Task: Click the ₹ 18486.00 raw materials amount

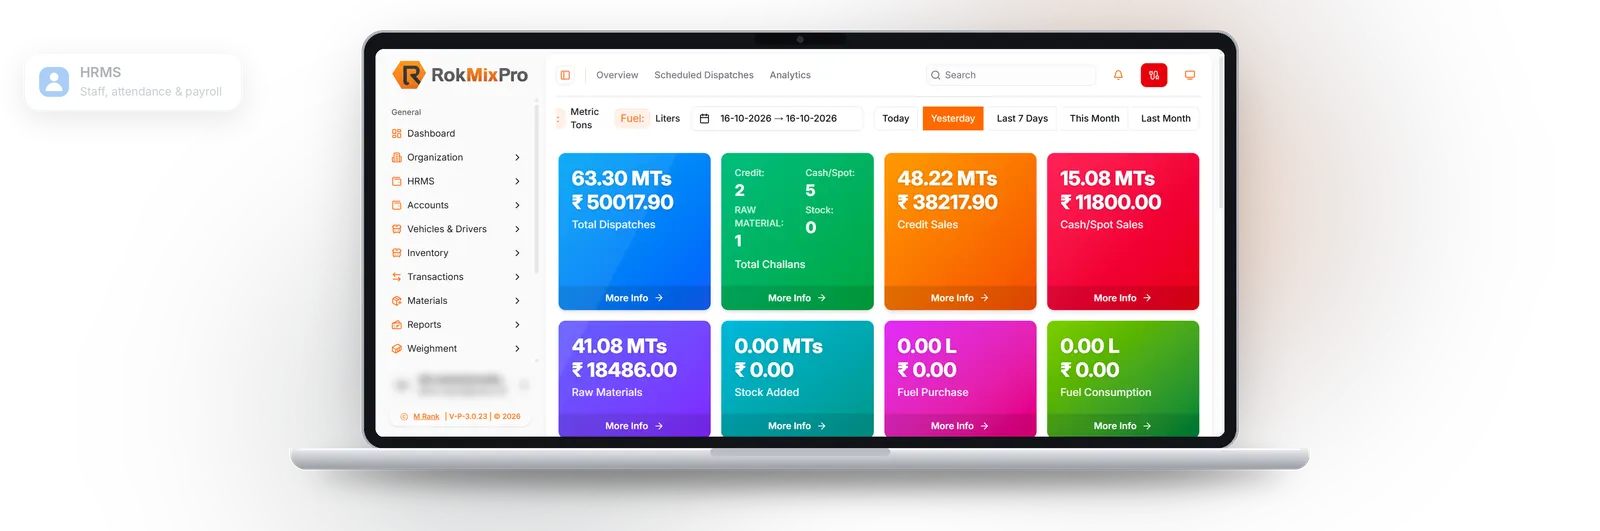Action: (x=624, y=370)
